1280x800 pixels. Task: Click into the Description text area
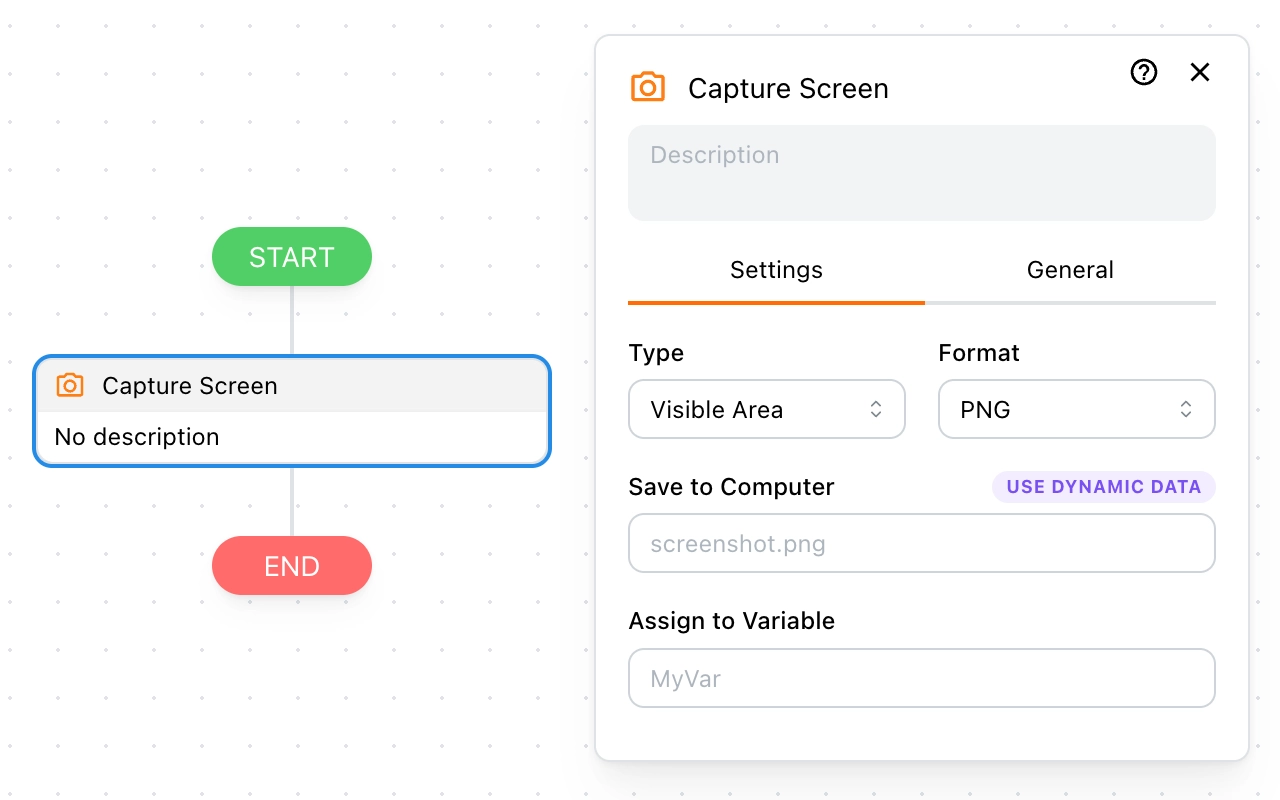tap(922, 173)
